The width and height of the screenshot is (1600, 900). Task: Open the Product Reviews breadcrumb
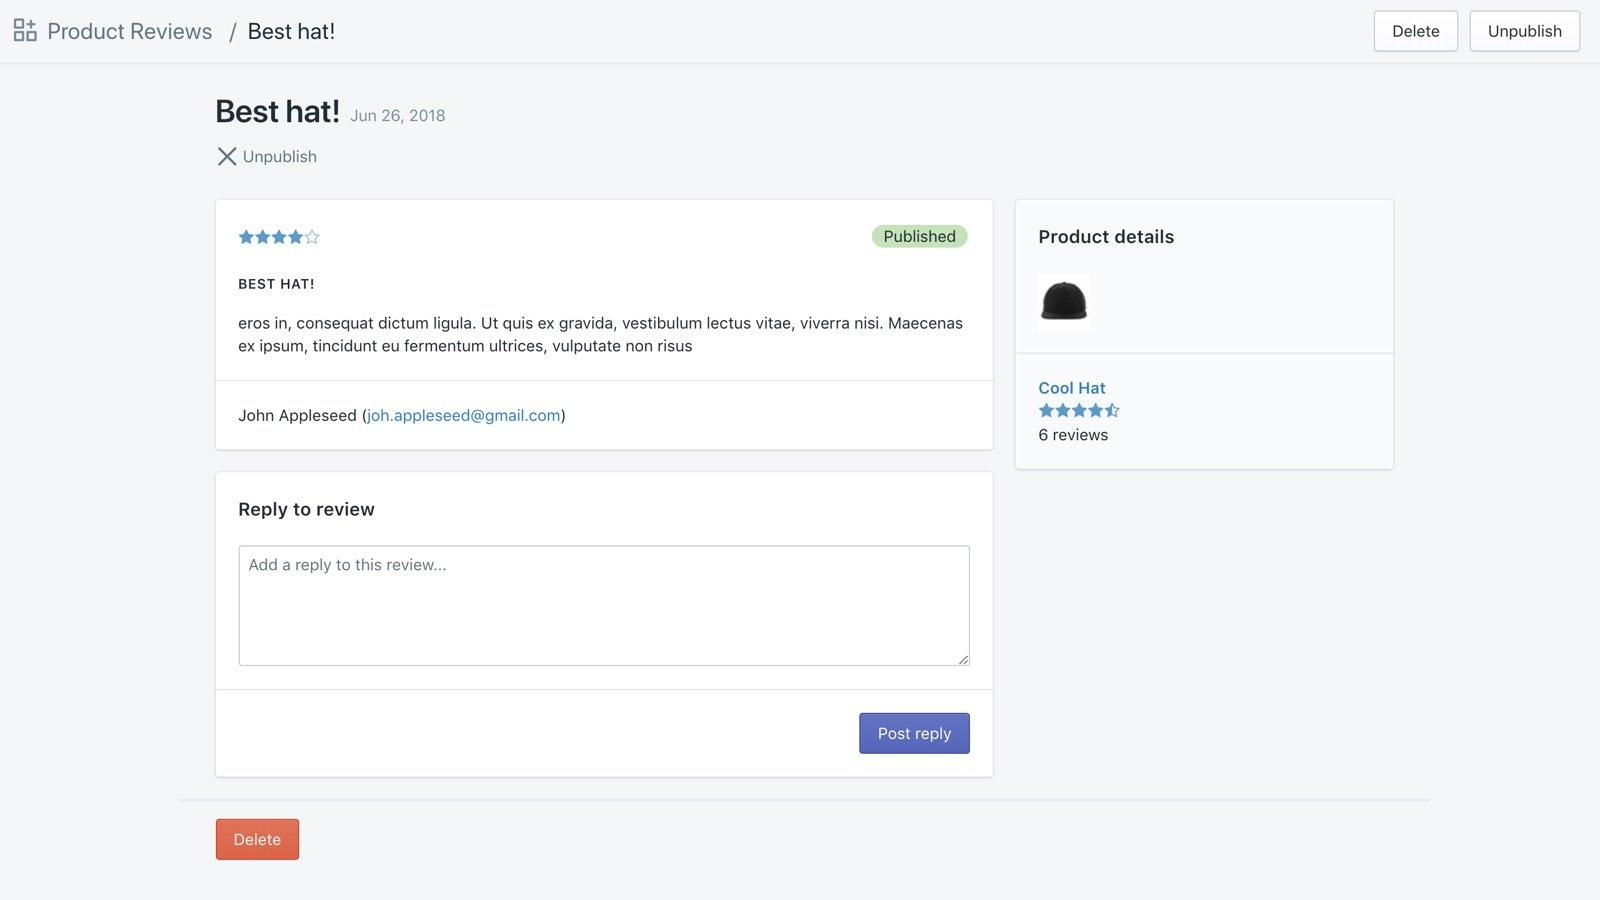tap(129, 31)
